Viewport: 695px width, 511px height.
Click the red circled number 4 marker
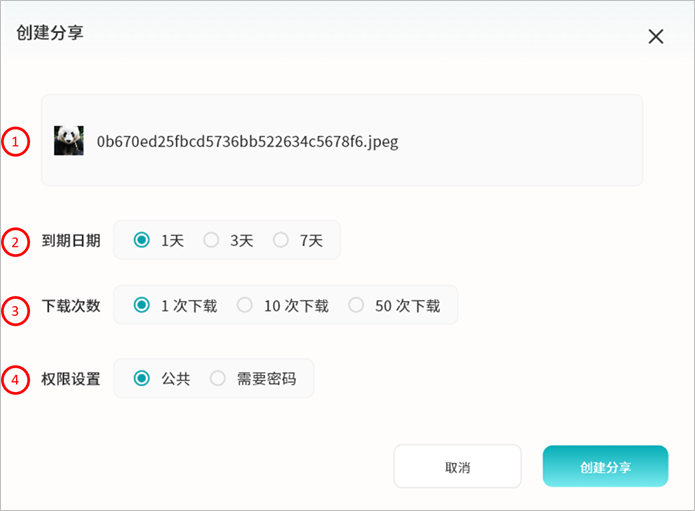(x=15, y=380)
